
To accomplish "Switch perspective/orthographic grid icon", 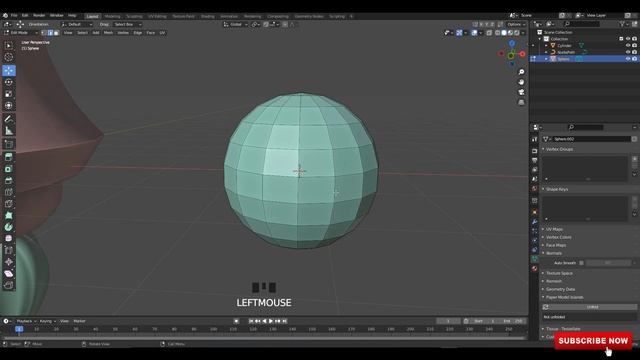I will point(521,102).
